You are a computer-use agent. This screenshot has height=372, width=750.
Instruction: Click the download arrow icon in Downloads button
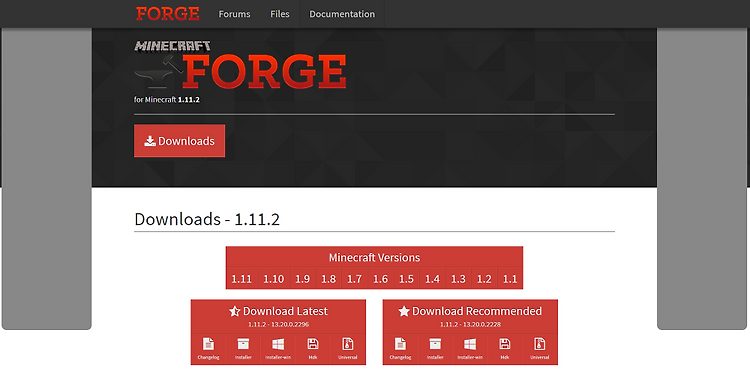(x=150, y=141)
